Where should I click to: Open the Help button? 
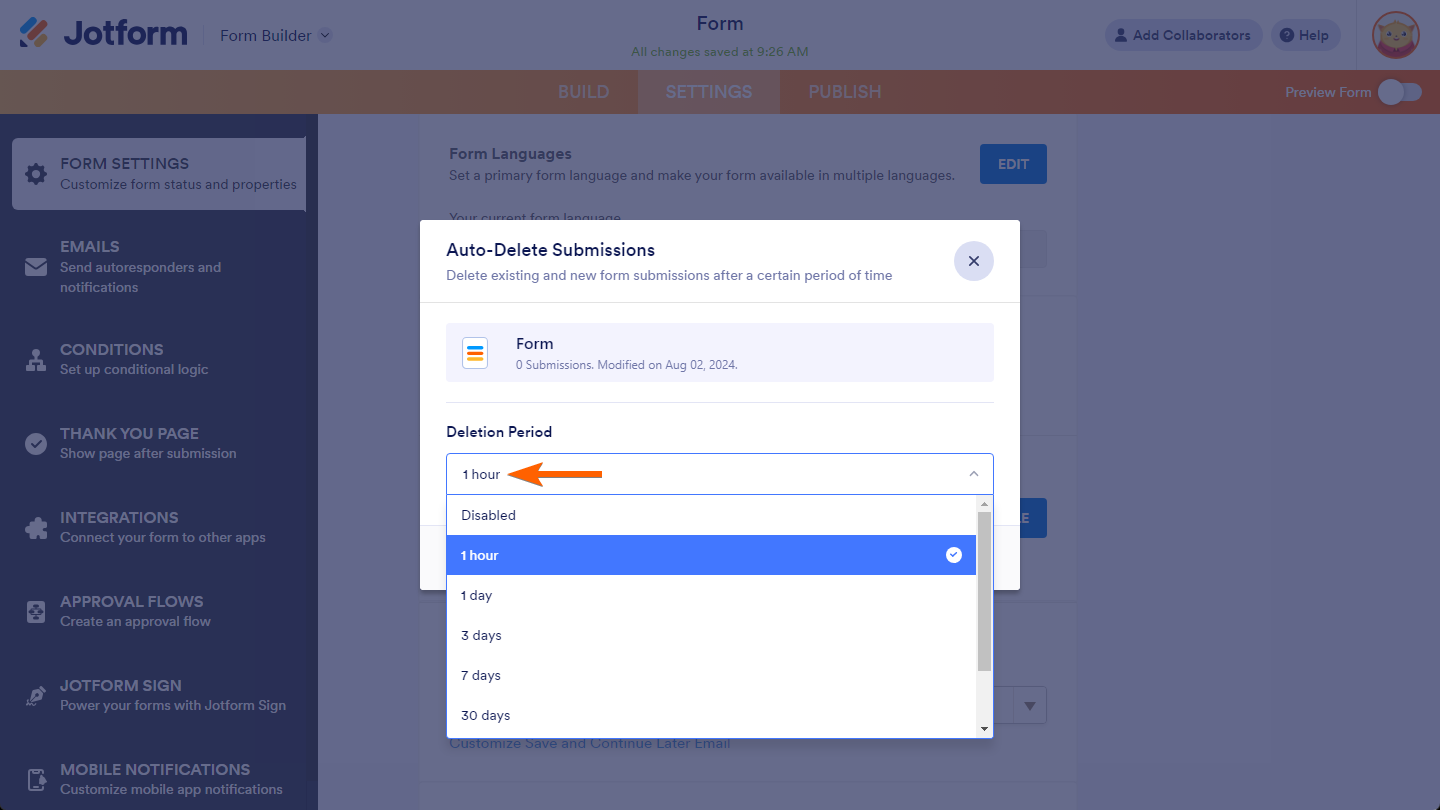coord(1304,35)
